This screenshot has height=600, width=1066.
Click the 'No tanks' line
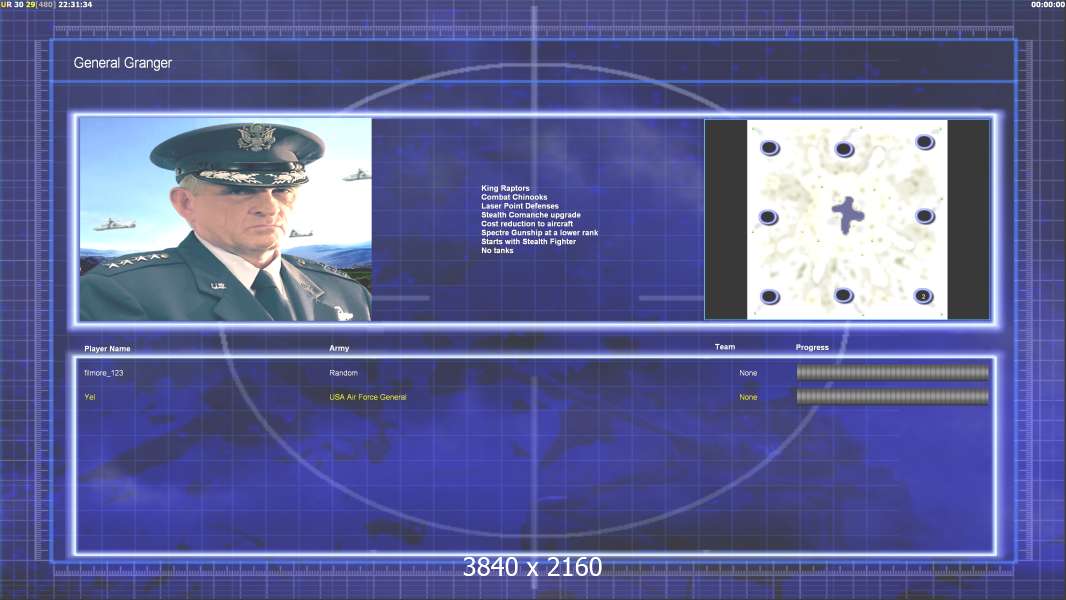coord(497,250)
